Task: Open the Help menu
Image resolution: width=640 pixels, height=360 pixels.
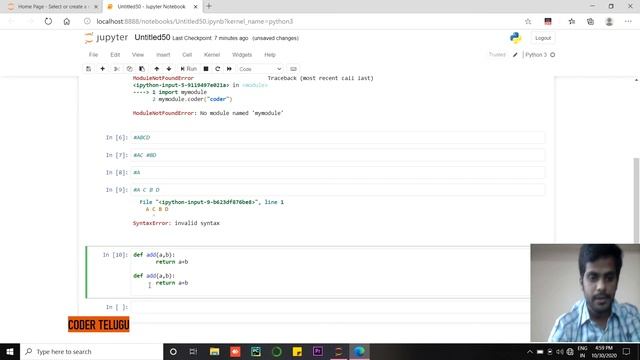Action: (270, 55)
